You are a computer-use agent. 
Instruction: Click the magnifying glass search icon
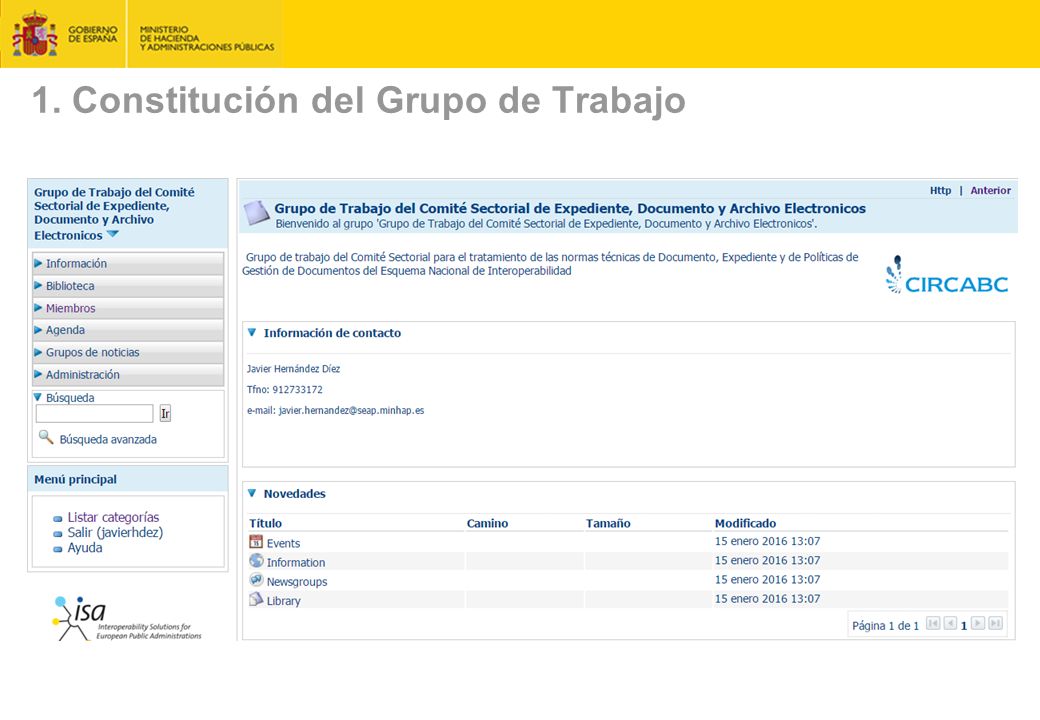pos(46,437)
